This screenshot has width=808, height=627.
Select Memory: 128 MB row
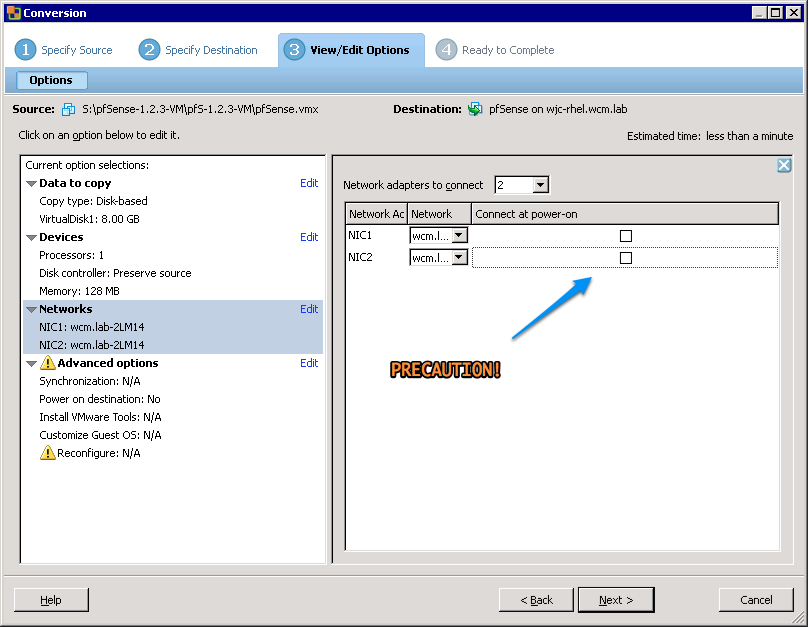tap(79, 291)
